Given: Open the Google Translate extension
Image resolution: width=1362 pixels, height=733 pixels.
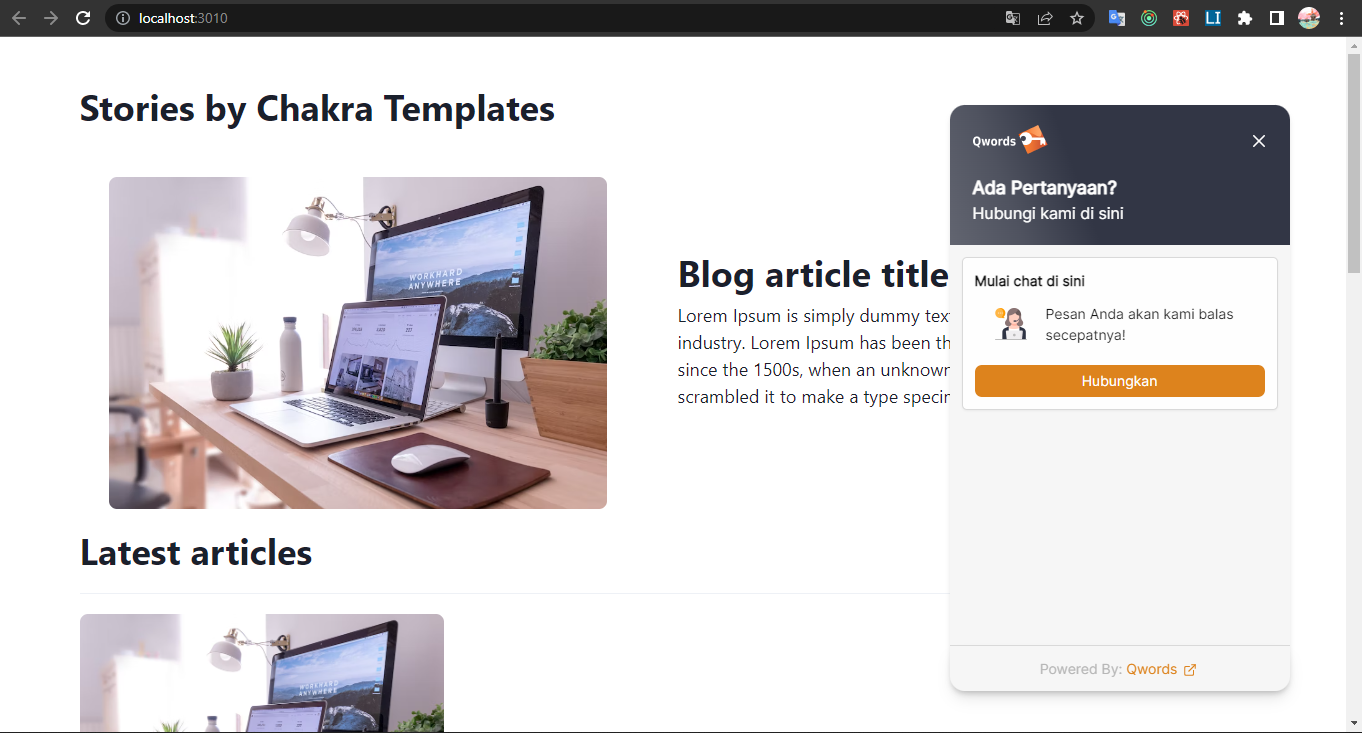Looking at the screenshot, I should [1117, 18].
